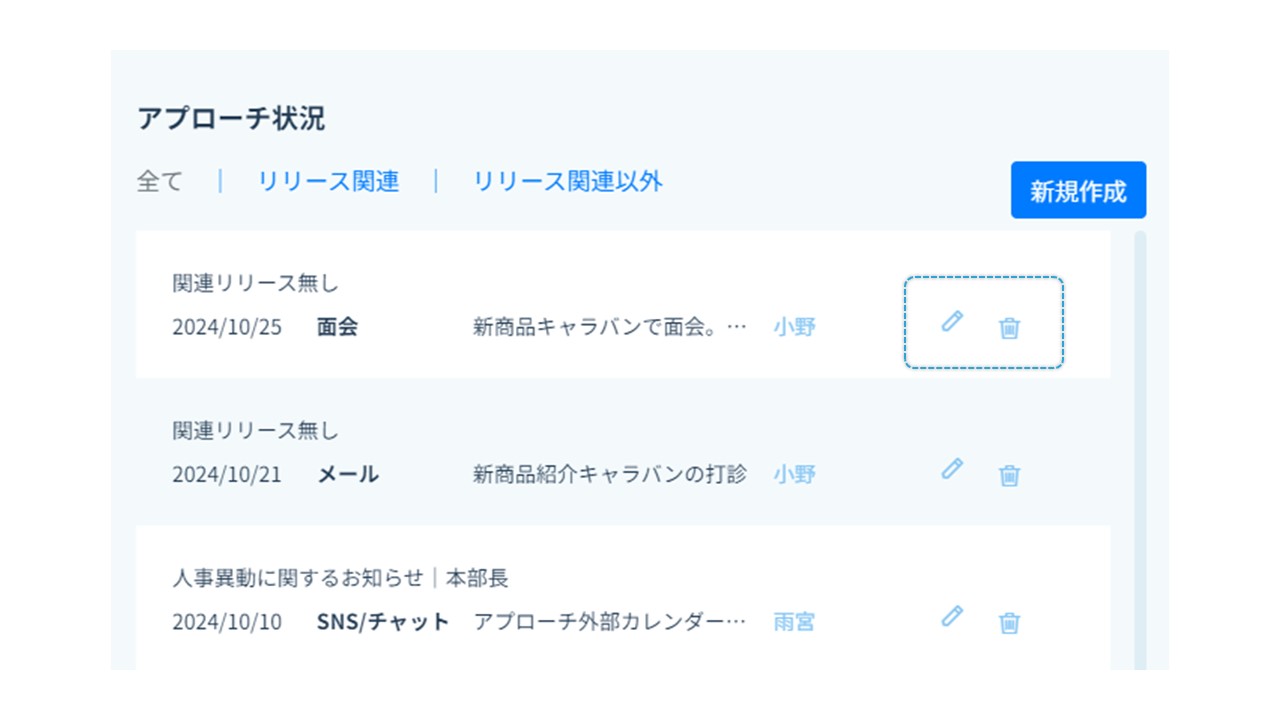Open the アプローチ外部カレンダー description text
This screenshot has height=720, width=1280.
click(609, 622)
